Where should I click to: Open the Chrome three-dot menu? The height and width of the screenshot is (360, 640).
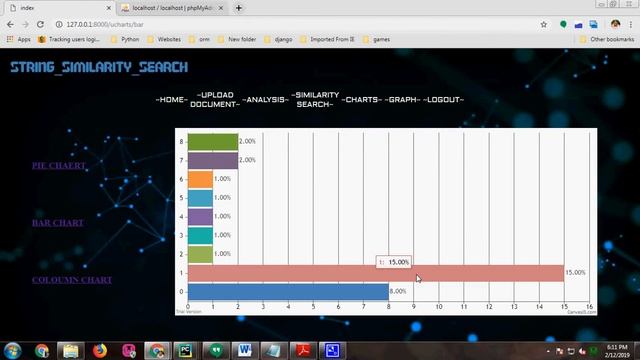click(631, 24)
